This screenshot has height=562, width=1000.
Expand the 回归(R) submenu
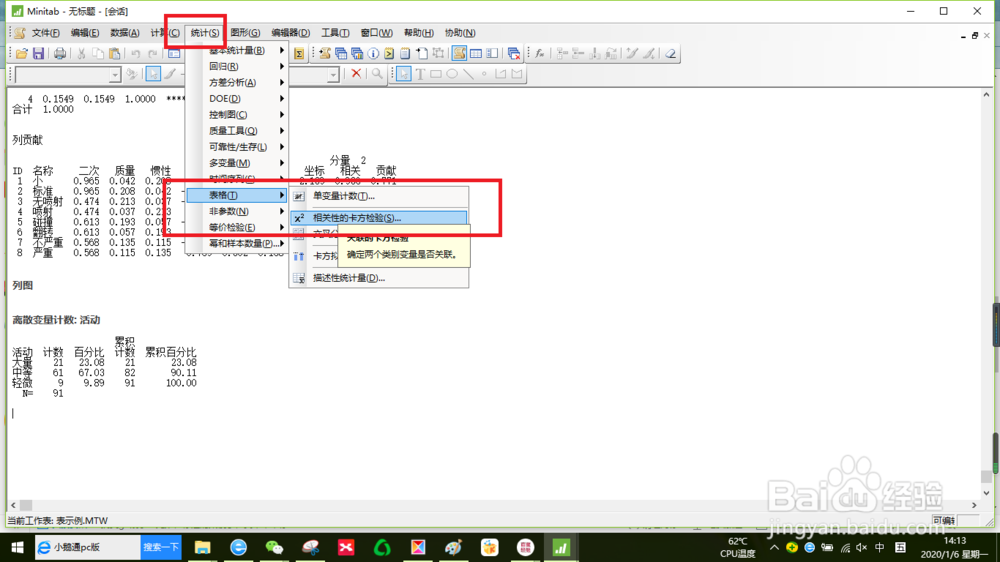(237, 66)
